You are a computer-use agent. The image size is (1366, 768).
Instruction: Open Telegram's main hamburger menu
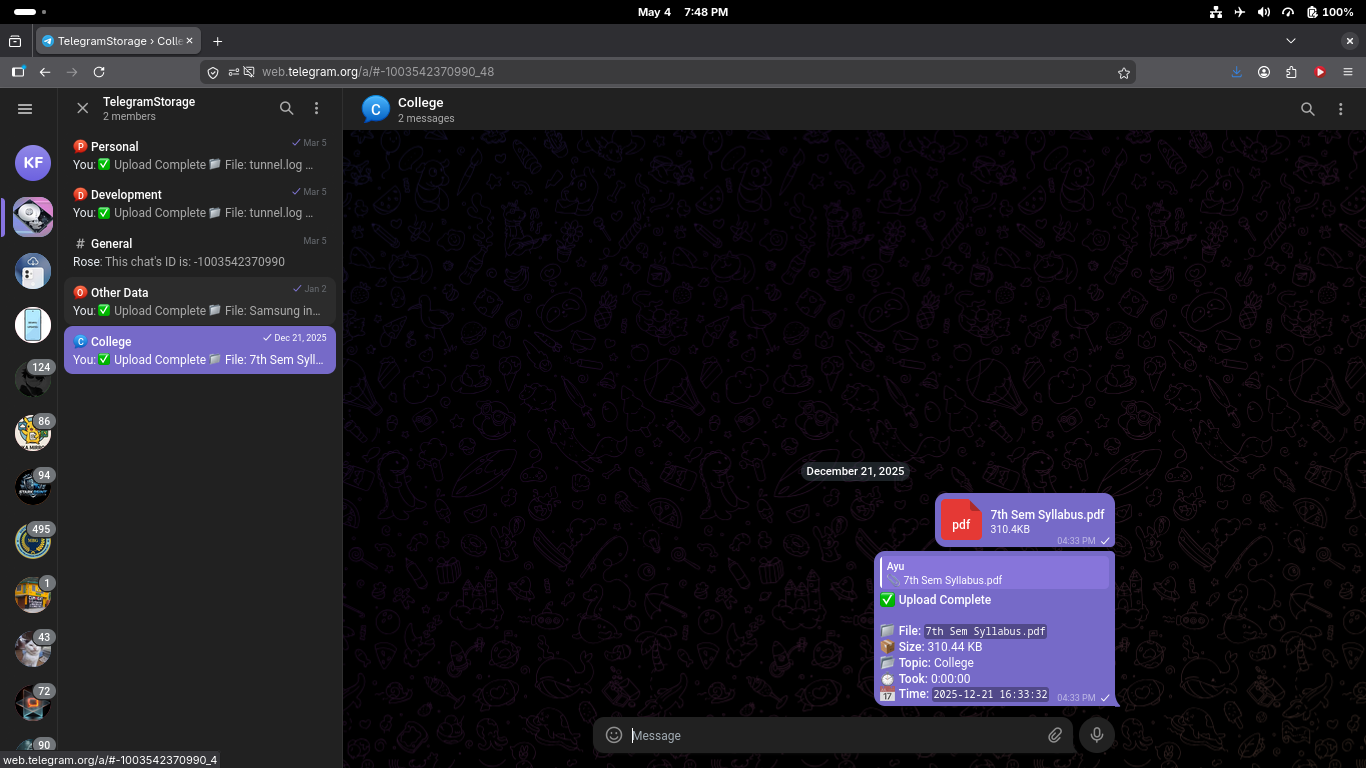[25, 109]
